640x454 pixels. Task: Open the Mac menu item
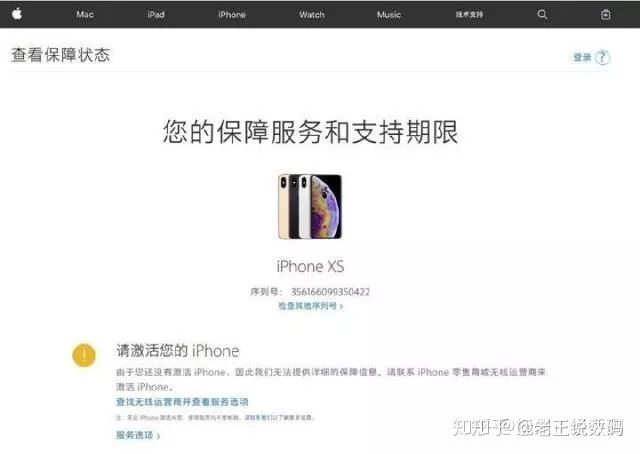(85, 15)
